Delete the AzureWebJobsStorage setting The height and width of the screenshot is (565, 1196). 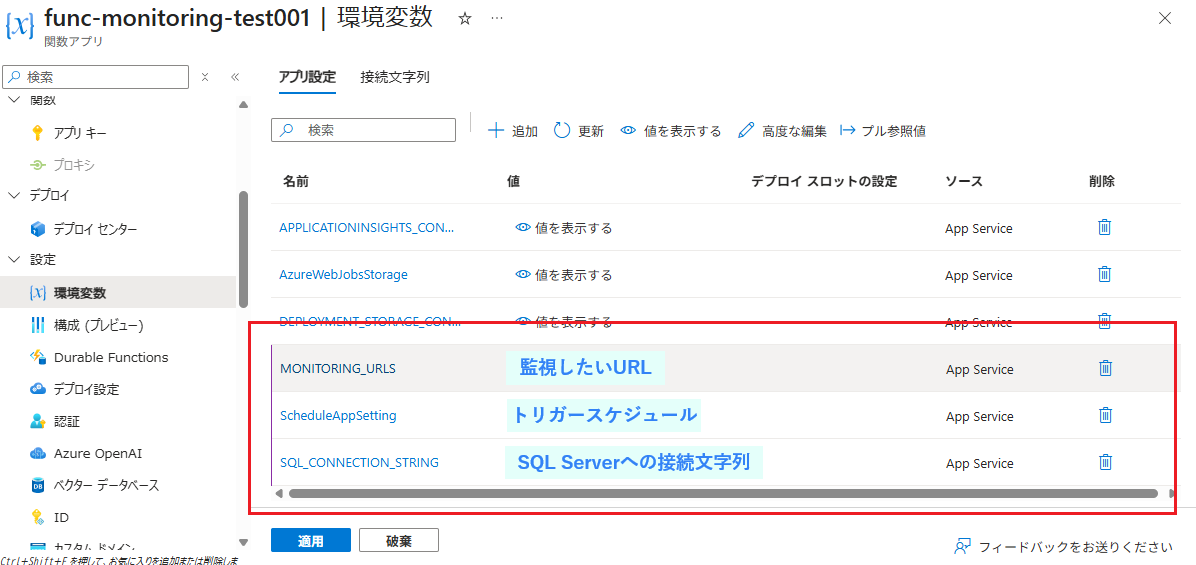[1104, 274]
